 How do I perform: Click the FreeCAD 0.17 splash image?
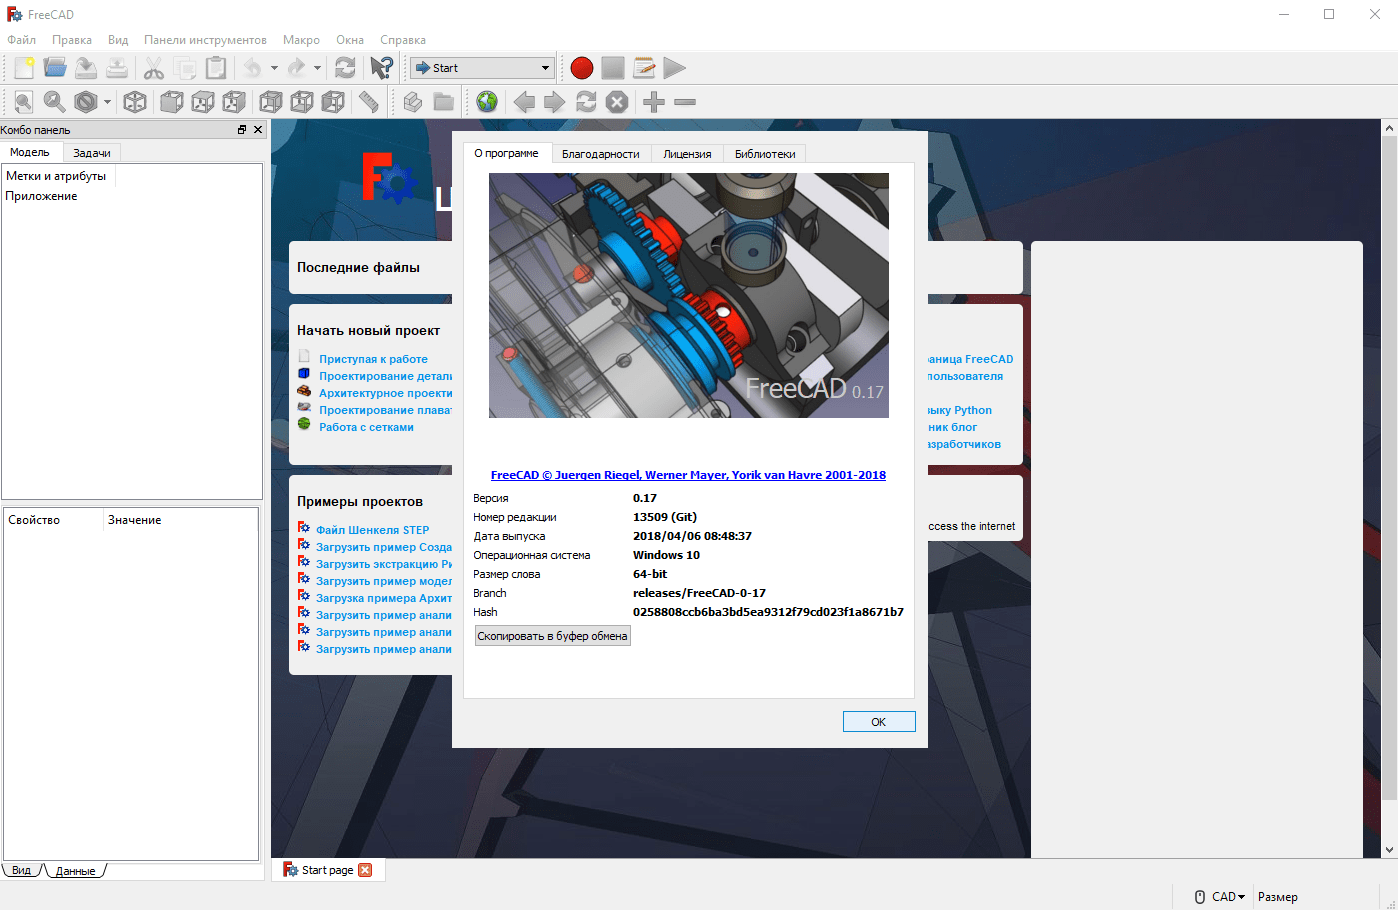688,295
